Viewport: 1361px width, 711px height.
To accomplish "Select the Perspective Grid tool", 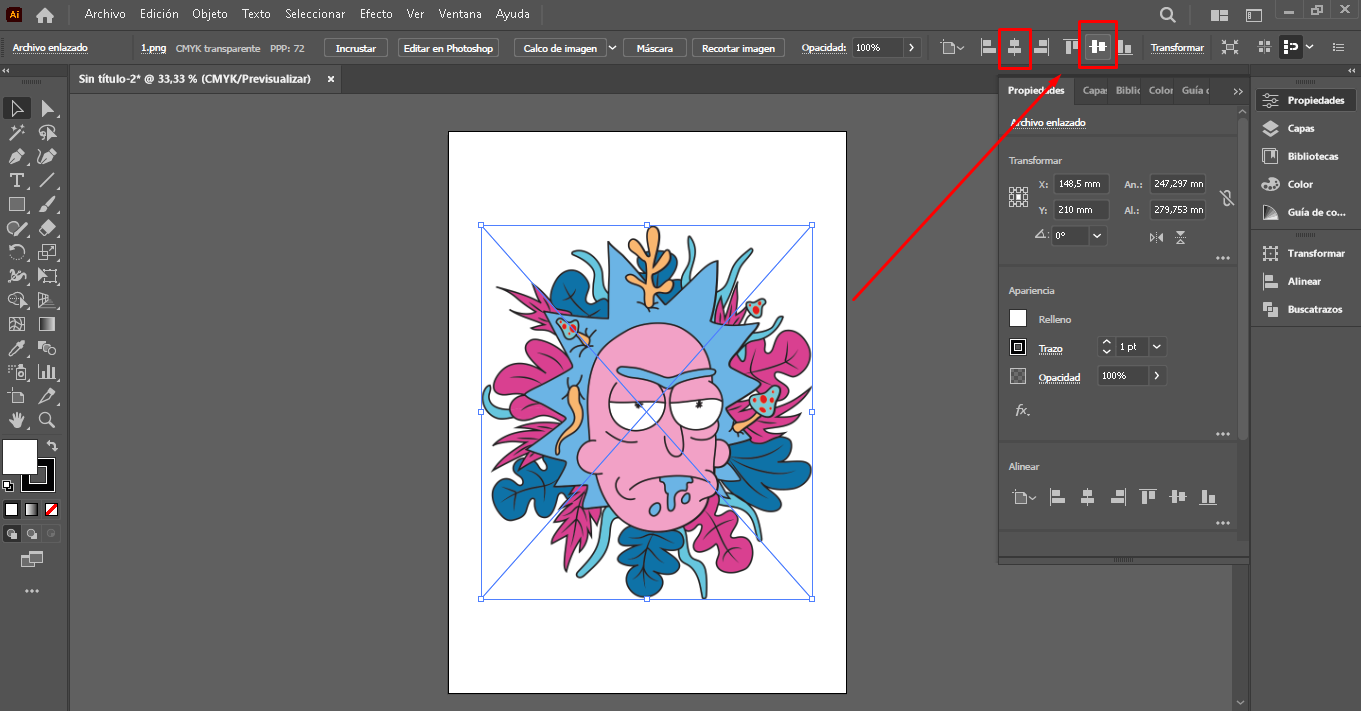I will point(47,300).
